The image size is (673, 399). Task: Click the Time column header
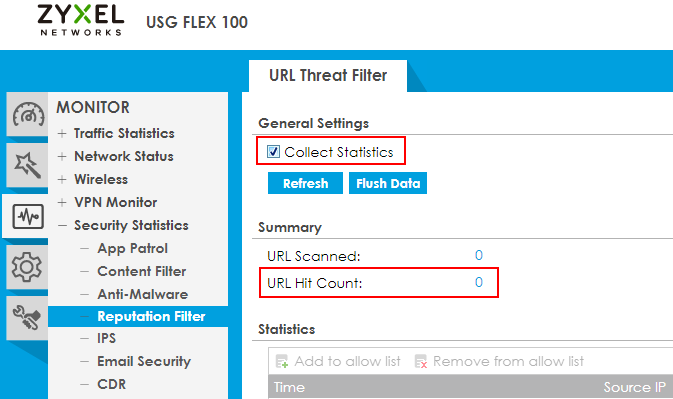(x=290, y=387)
